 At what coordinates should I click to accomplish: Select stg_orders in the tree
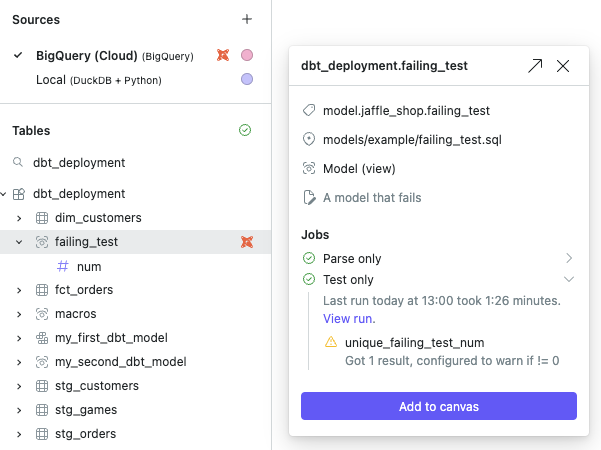(85, 434)
